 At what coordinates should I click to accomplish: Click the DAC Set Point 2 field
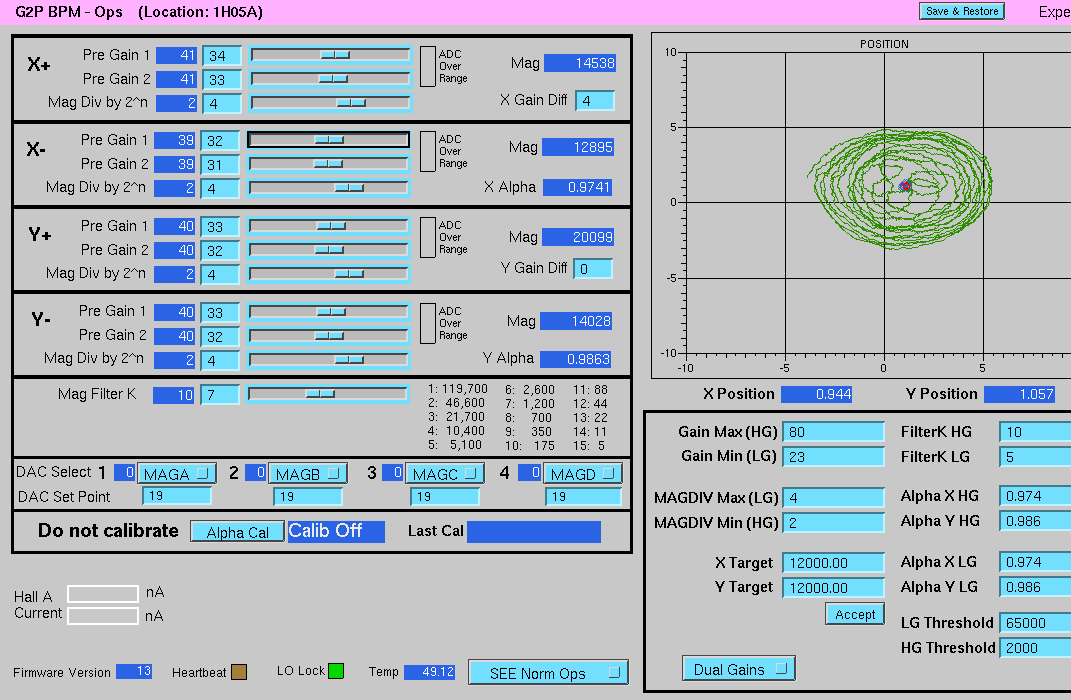coord(307,496)
